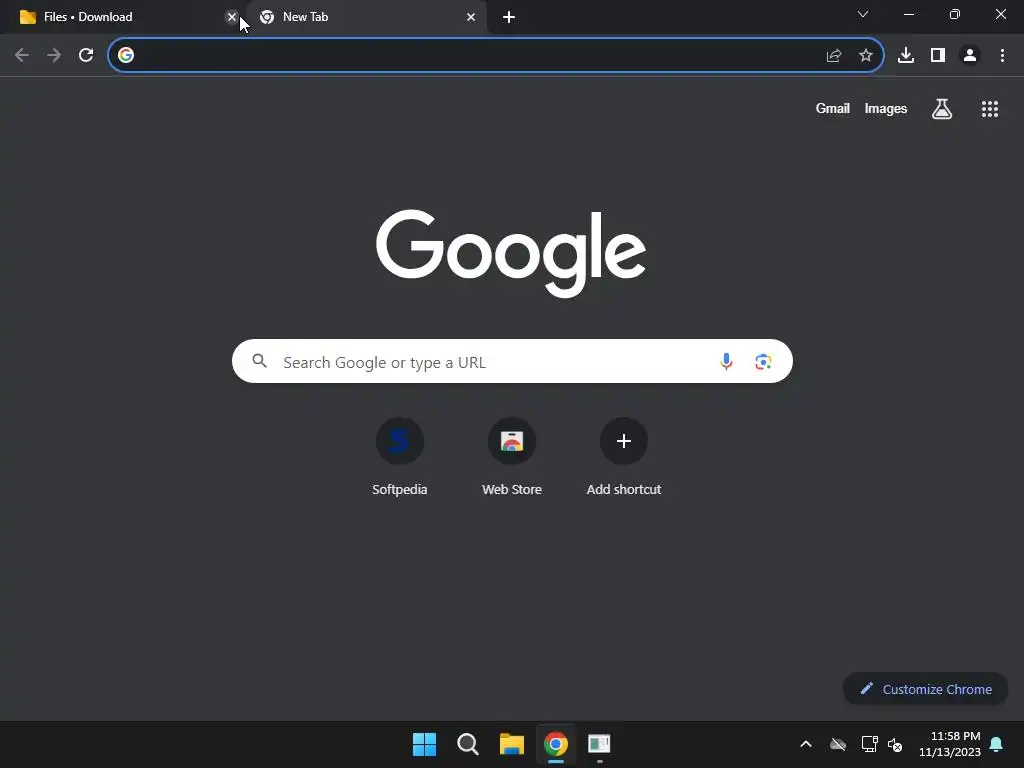Click the magnifier icon in search box
The height and width of the screenshot is (768, 1024).
(x=259, y=361)
